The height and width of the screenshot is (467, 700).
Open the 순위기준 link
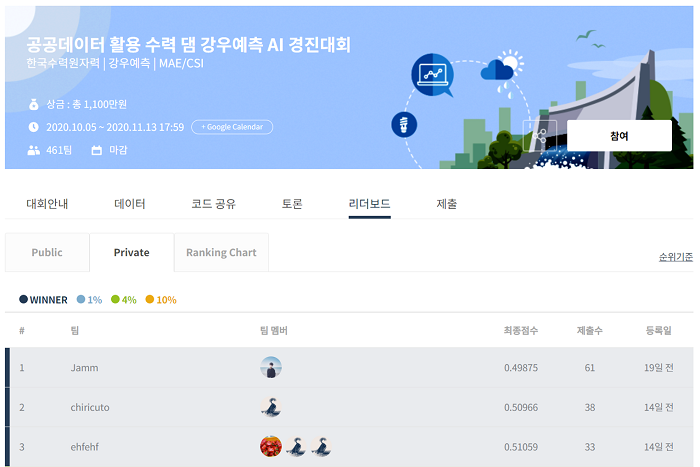coord(675,257)
